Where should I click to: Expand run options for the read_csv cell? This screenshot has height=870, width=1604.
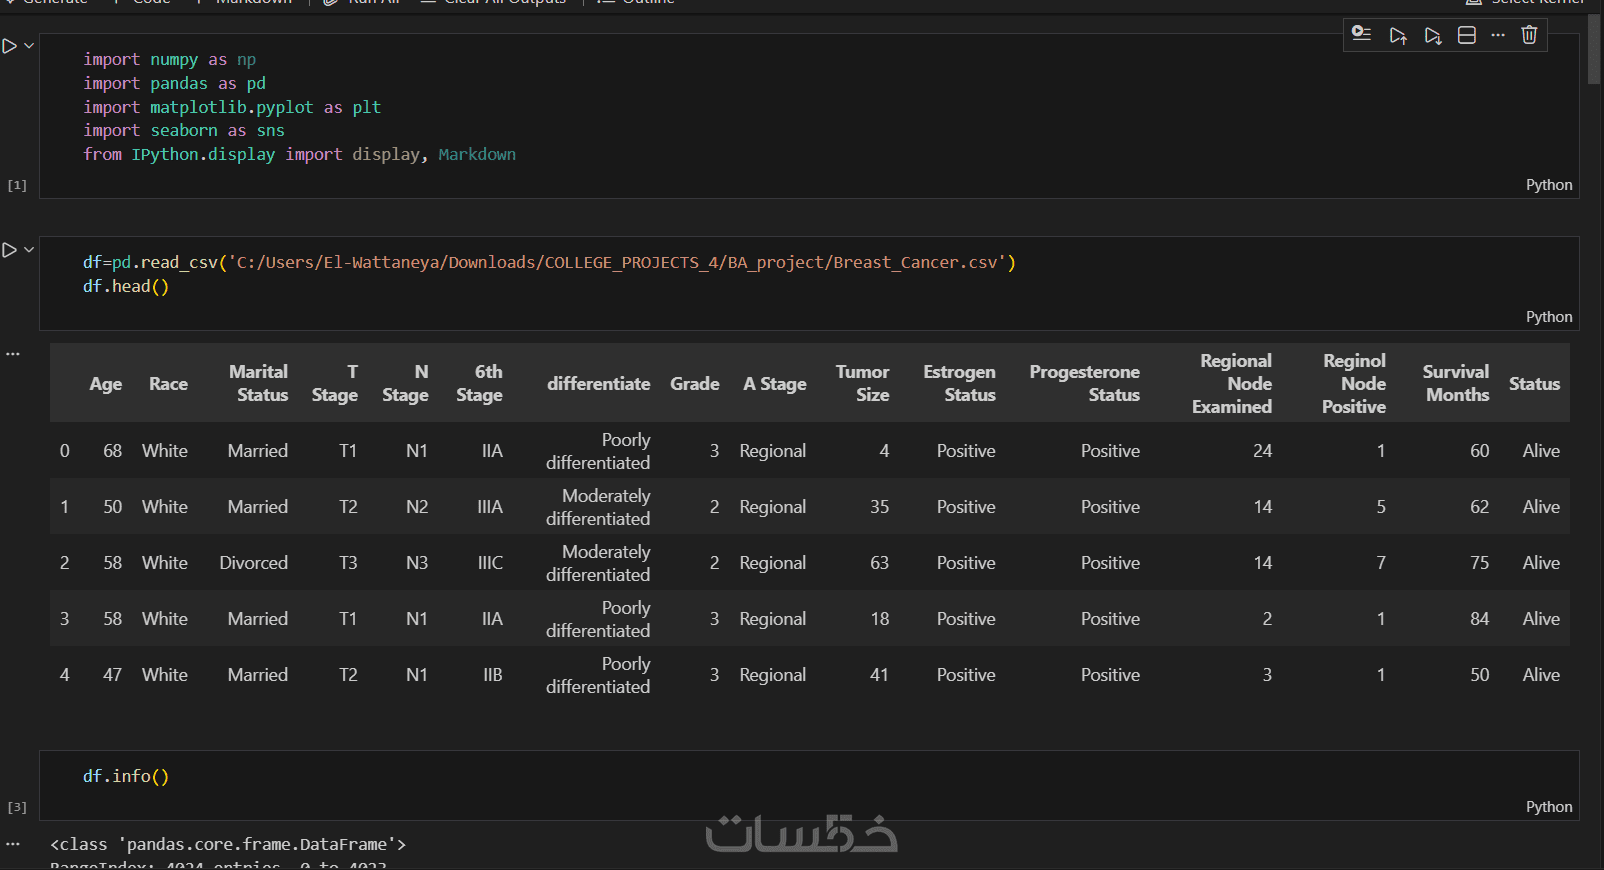tap(29, 250)
